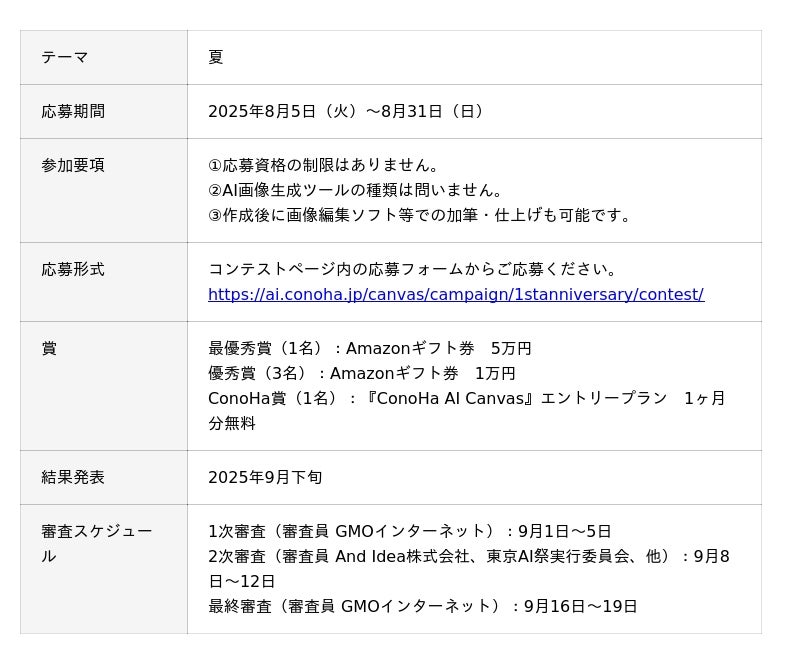Select the ConoHa賞 エントリープラン prize line
800x664 pixels.
[x=466, y=398]
